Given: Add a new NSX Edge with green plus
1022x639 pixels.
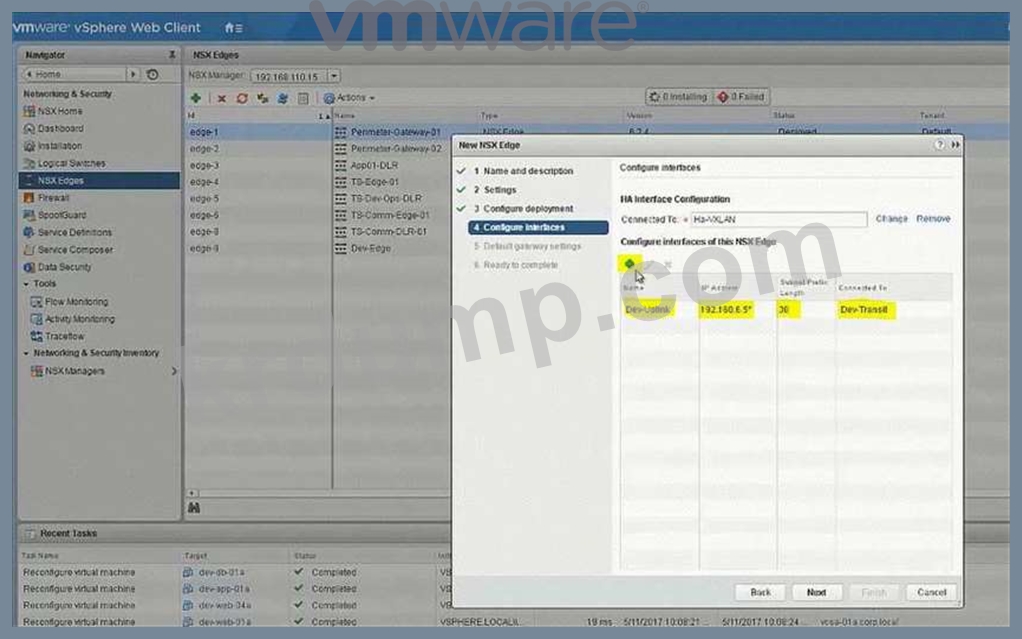Looking at the screenshot, I should point(196,98).
